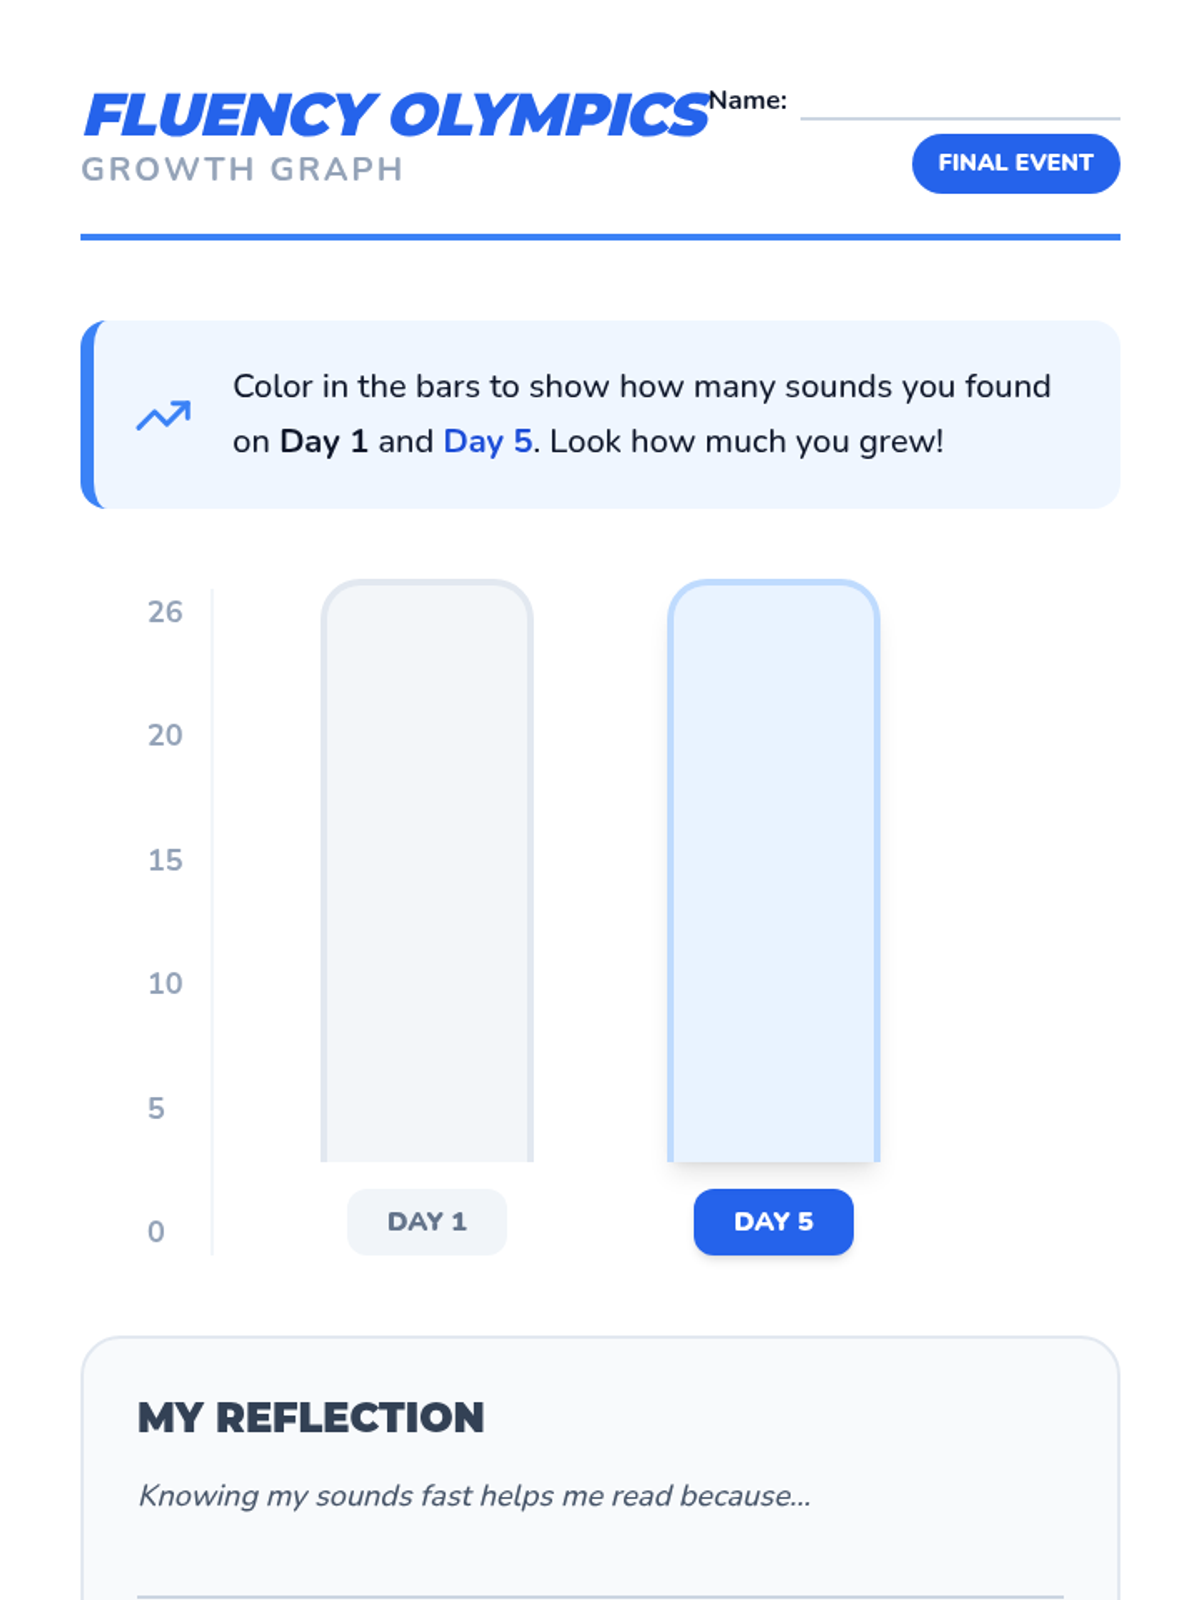Click the My Reflection heading
The height and width of the screenshot is (1600, 1200).
311,1417
